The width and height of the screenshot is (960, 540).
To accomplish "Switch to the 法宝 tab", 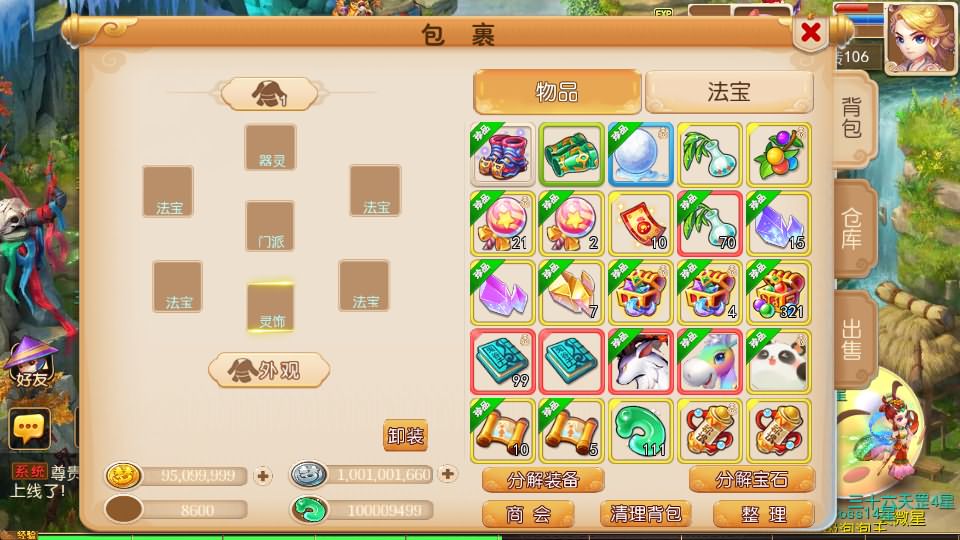I will click(729, 92).
